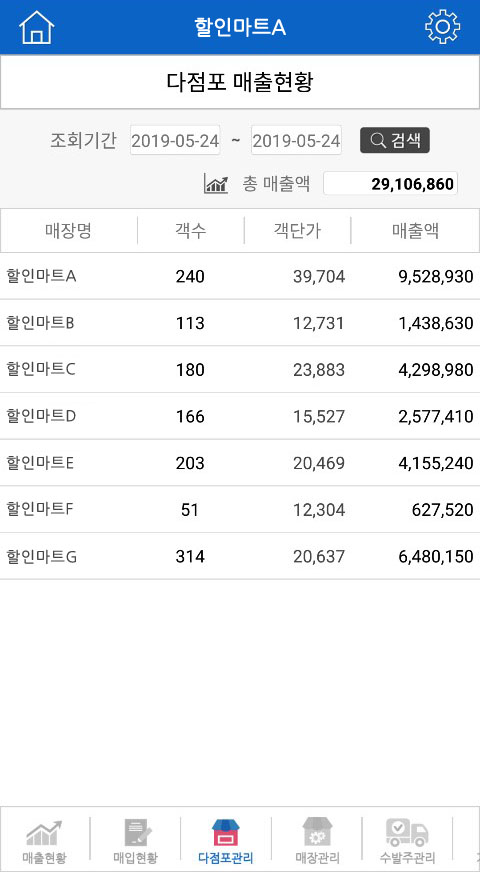Click the chart icon beside 총 매출액
The width and height of the screenshot is (480, 872).
click(x=216, y=184)
